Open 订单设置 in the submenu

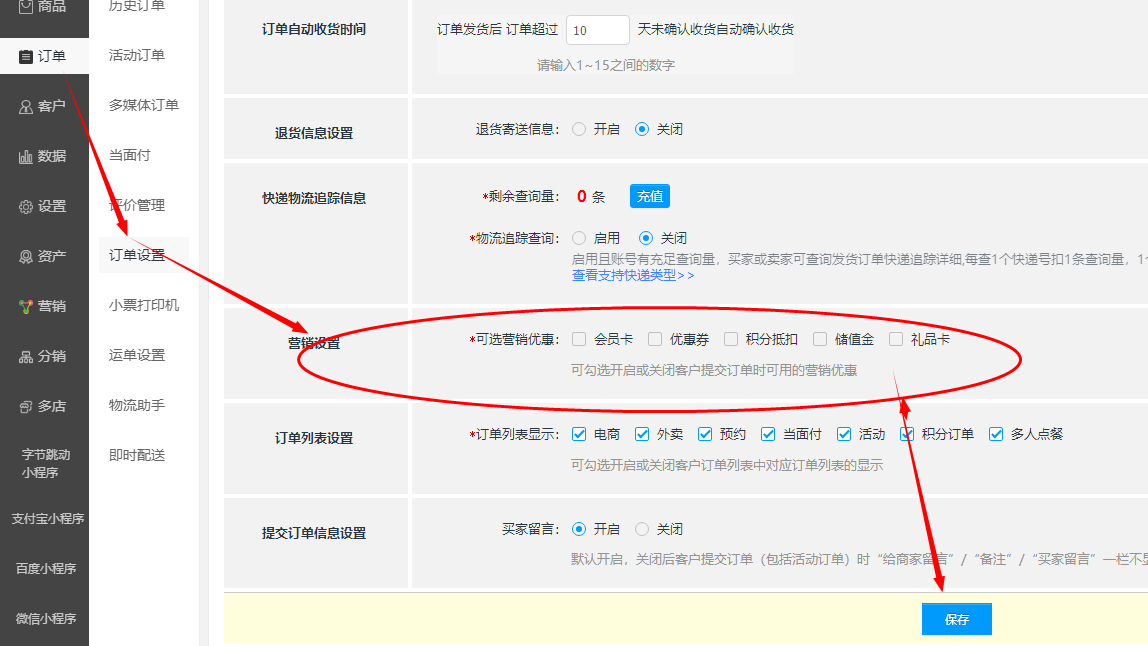pos(137,255)
